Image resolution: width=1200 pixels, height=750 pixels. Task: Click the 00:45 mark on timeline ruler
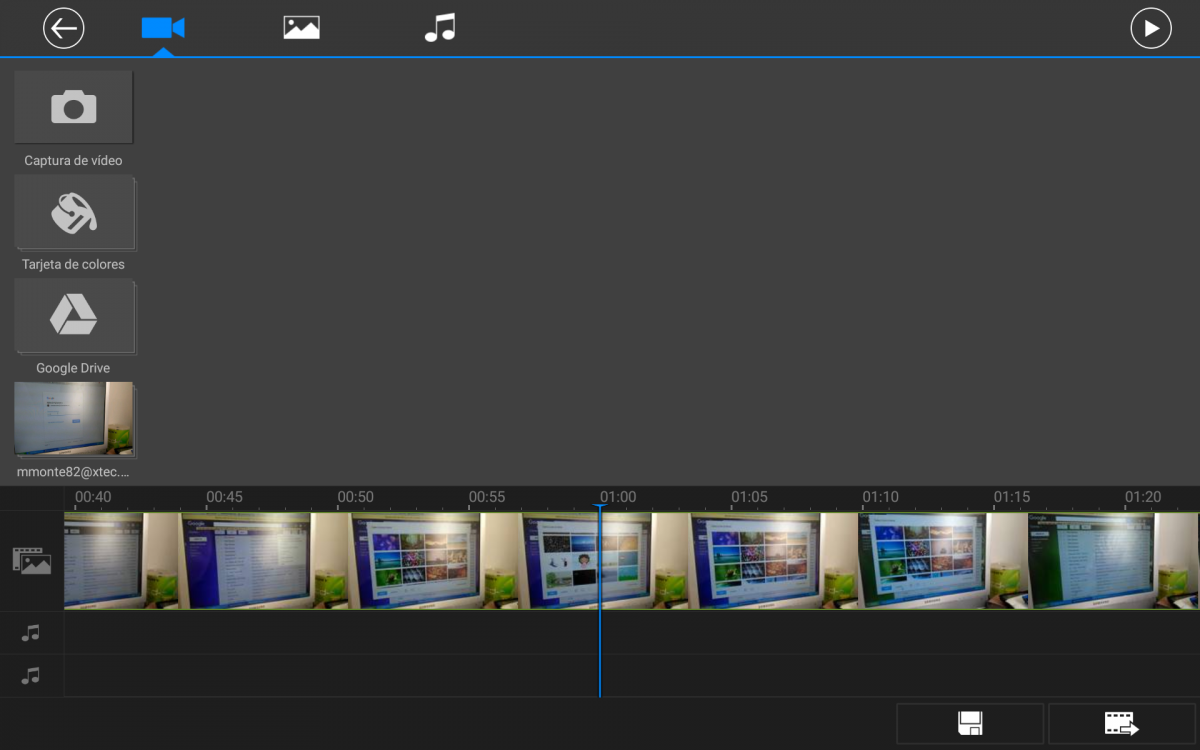pyautogui.click(x=224, y=497)
